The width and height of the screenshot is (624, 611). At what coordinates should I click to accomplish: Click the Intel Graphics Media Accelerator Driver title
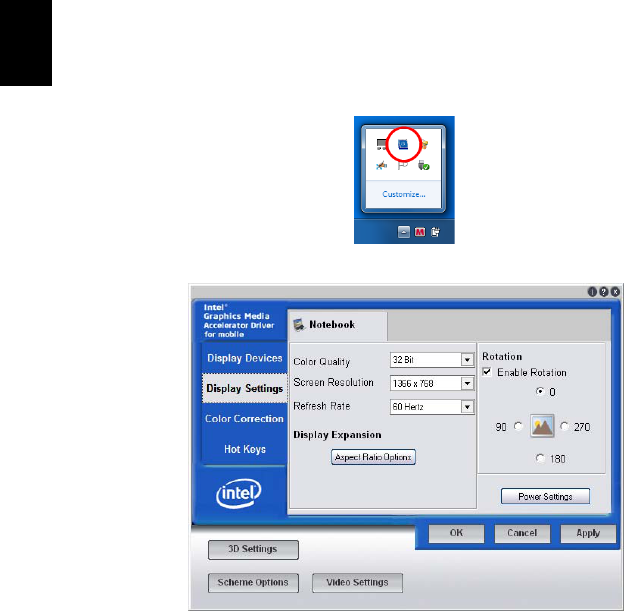(x=239, y=321)
